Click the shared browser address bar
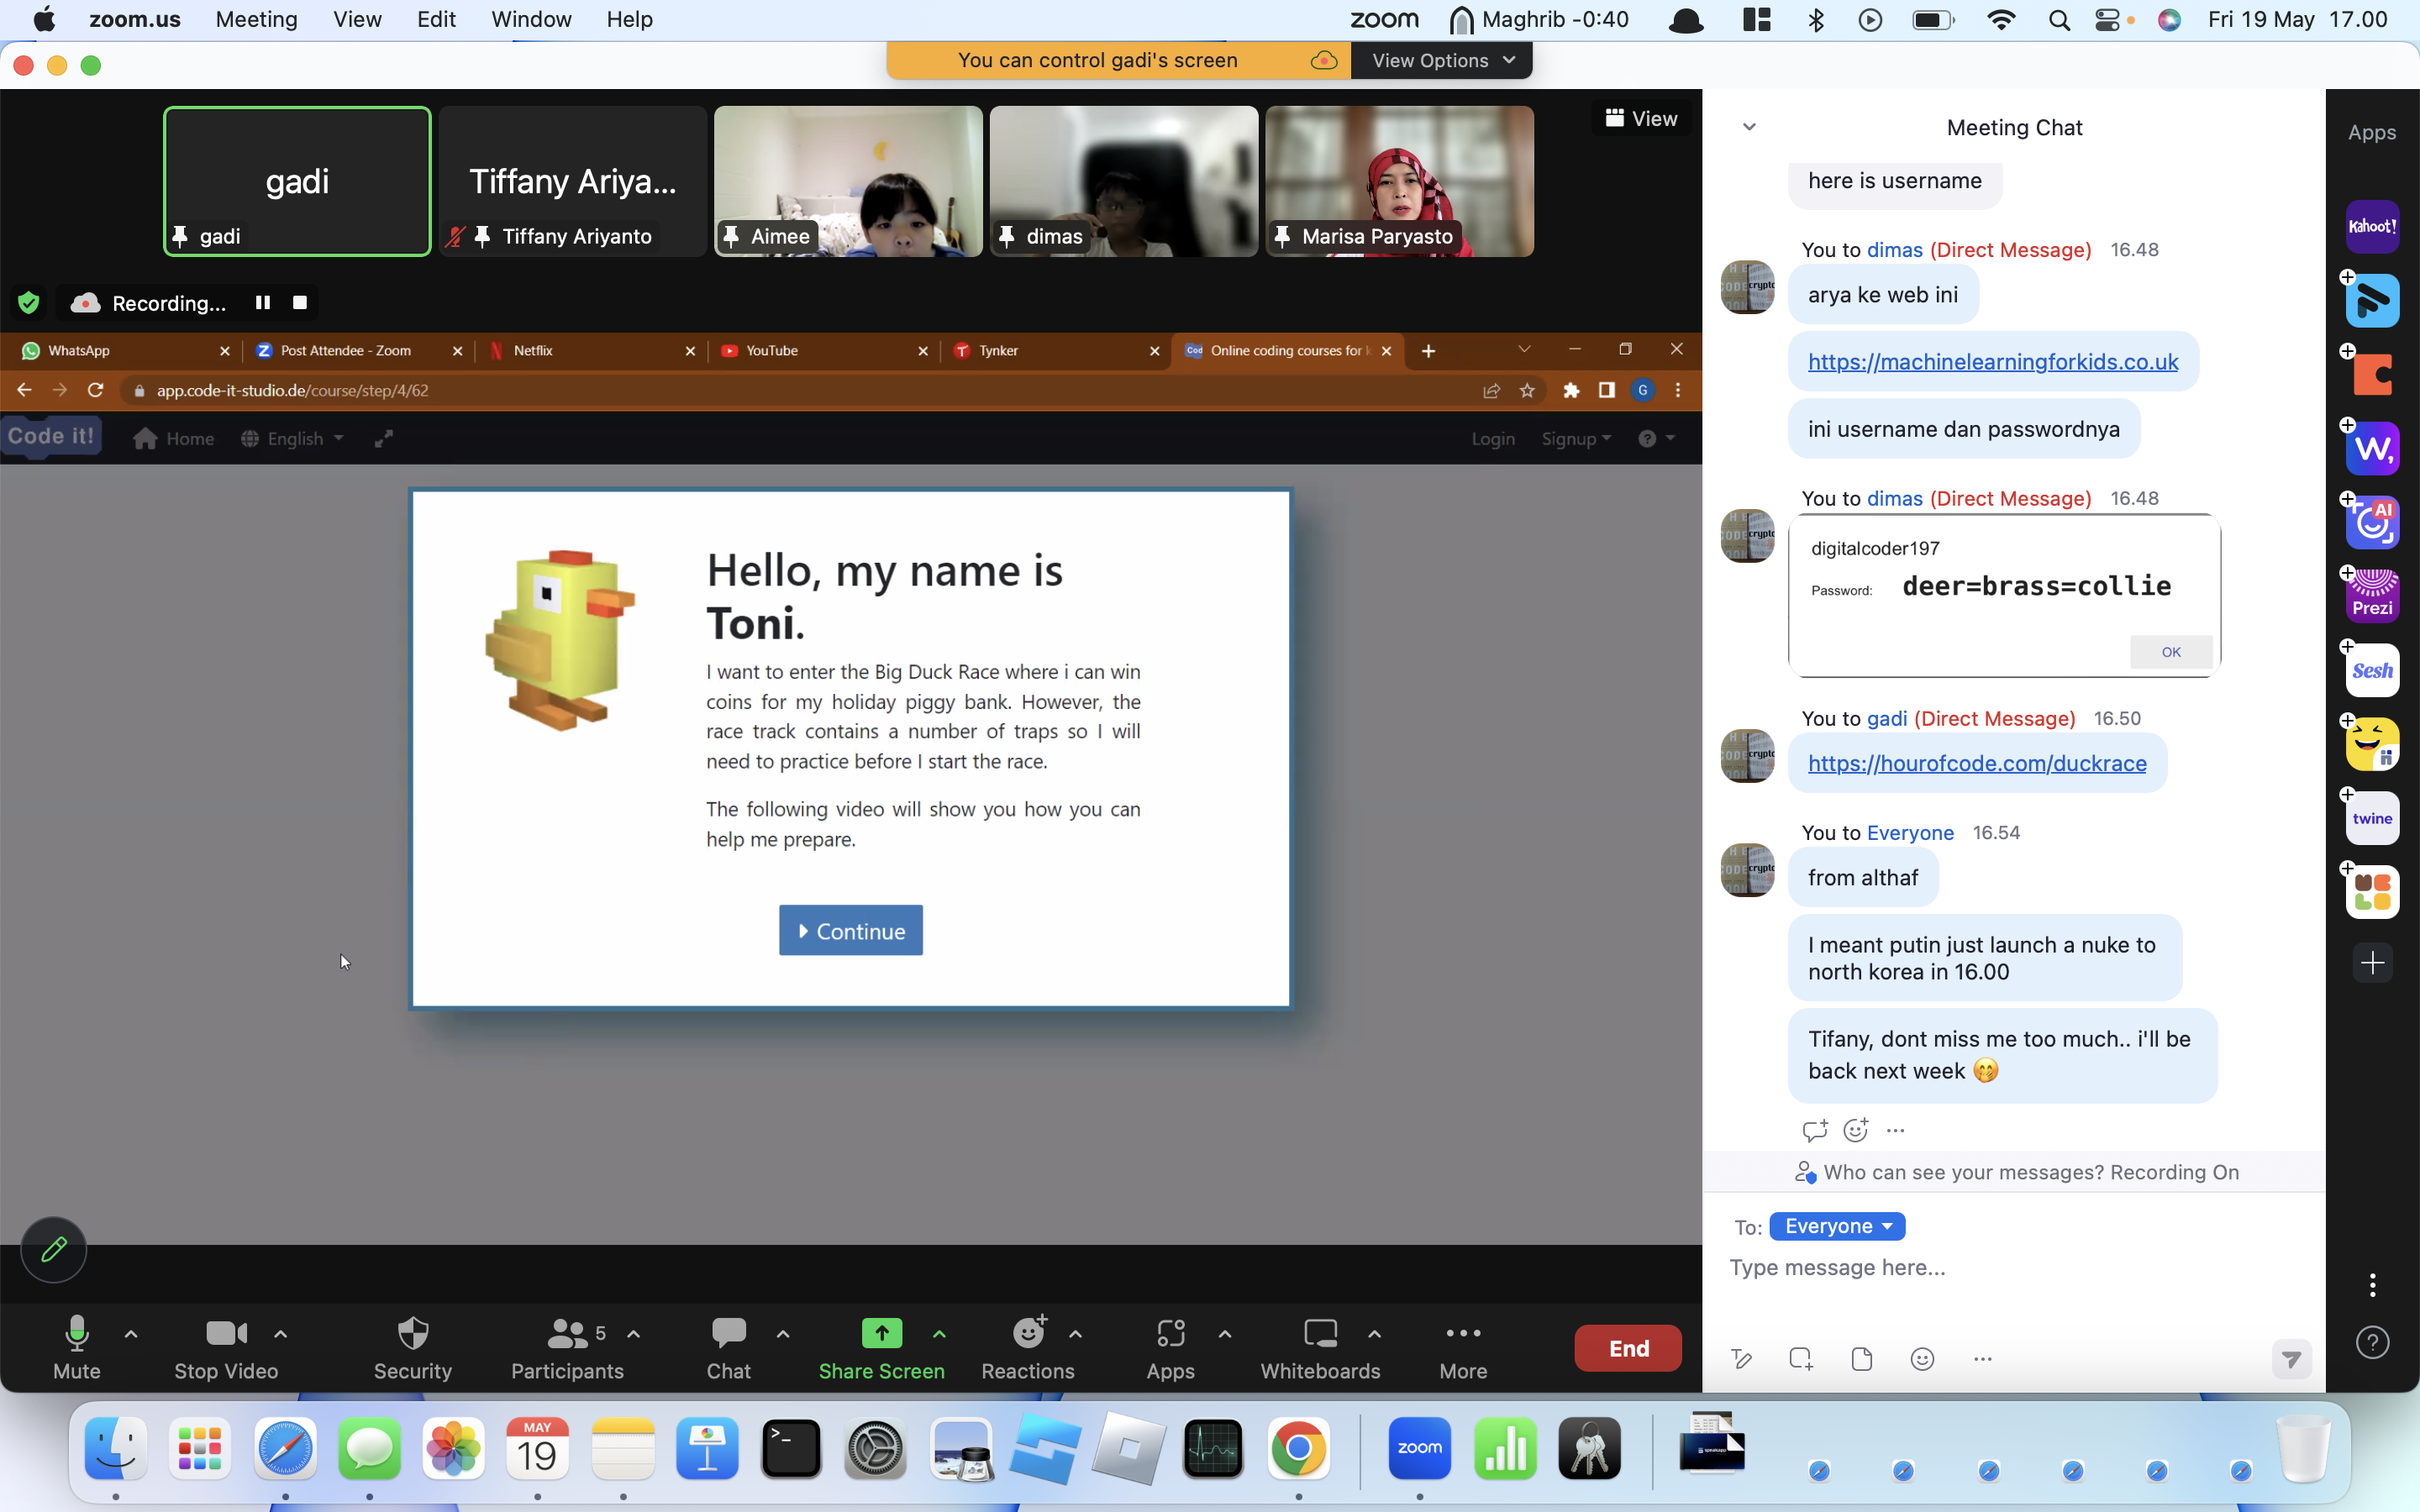The height and width of the screenshot is (1512, 2420). point(800,390)
